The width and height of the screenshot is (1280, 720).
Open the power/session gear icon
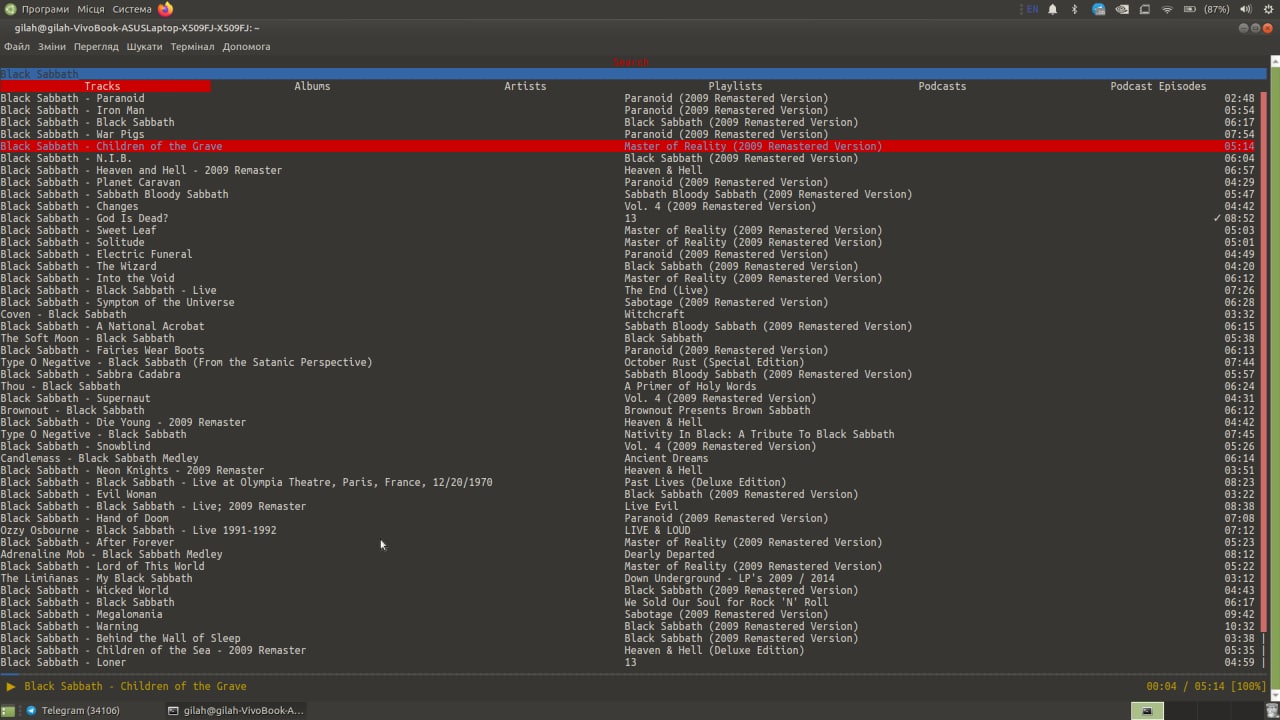tap(1269, 9)
